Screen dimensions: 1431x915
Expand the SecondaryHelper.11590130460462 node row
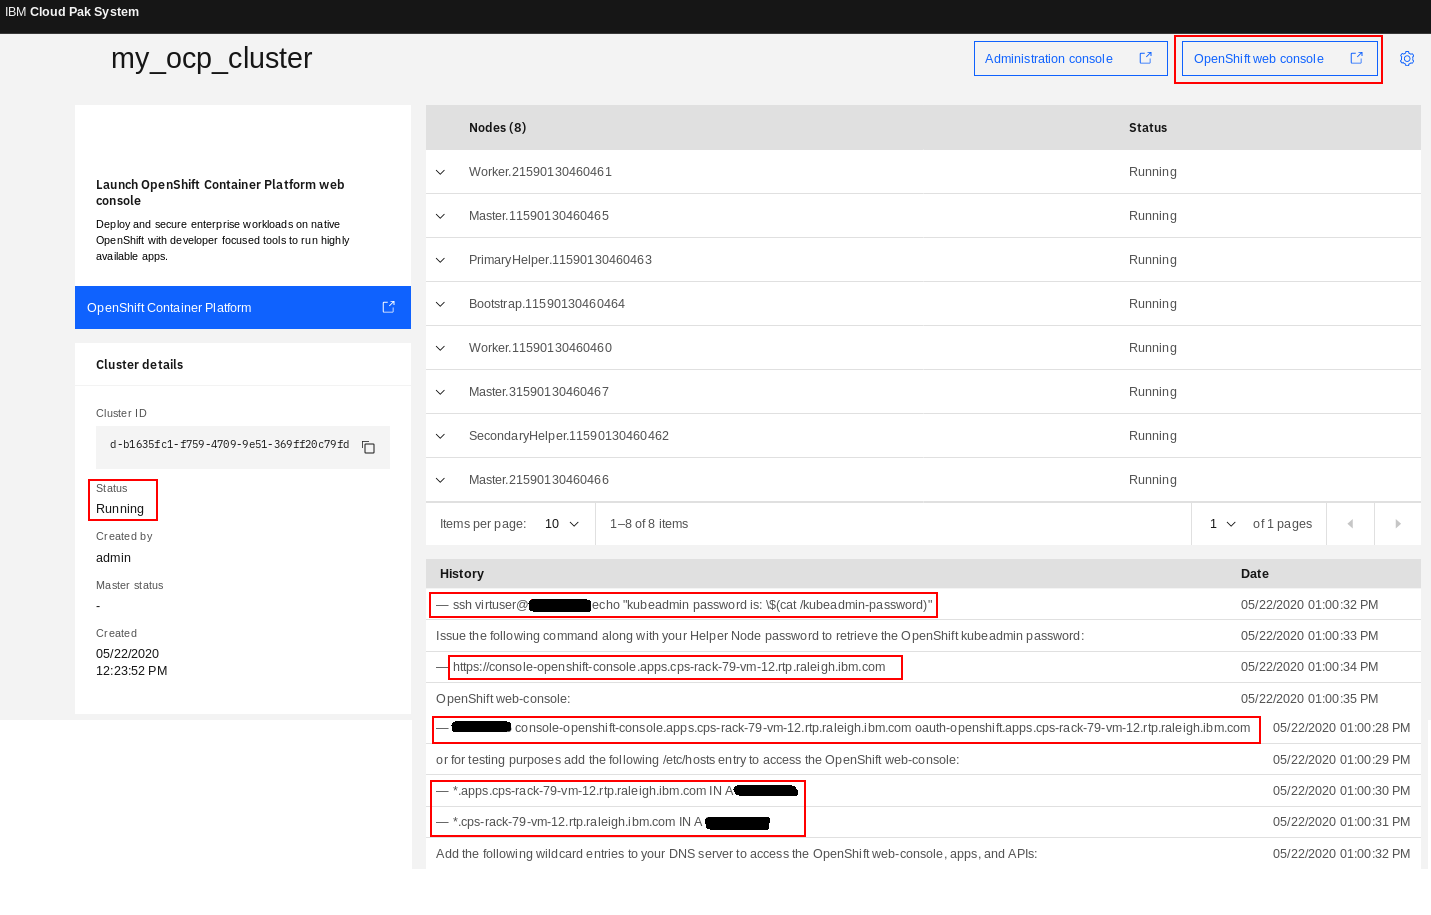coord(440,436)
